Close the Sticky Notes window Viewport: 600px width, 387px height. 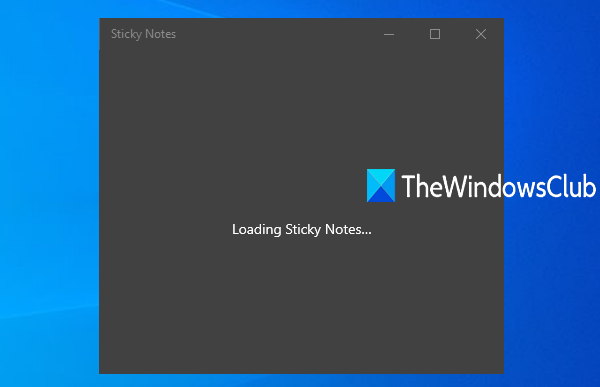[x=481, y=34]
